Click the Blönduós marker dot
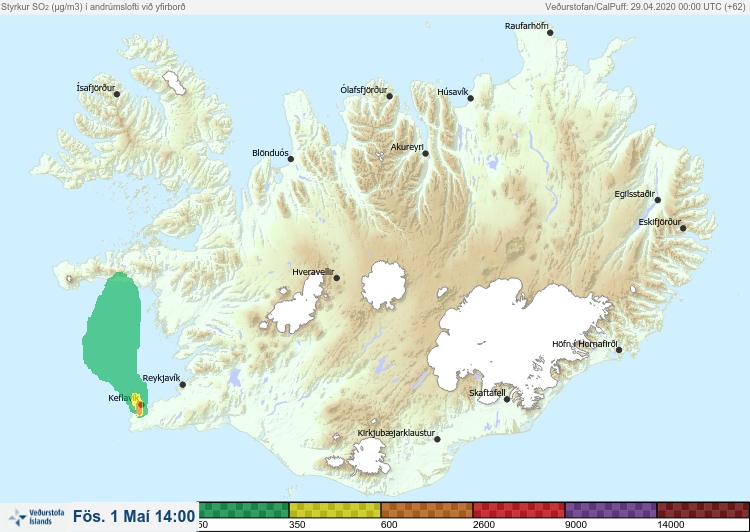Image resolution: width=750 pixels, height=532 pixels. (x=290, y=159)
